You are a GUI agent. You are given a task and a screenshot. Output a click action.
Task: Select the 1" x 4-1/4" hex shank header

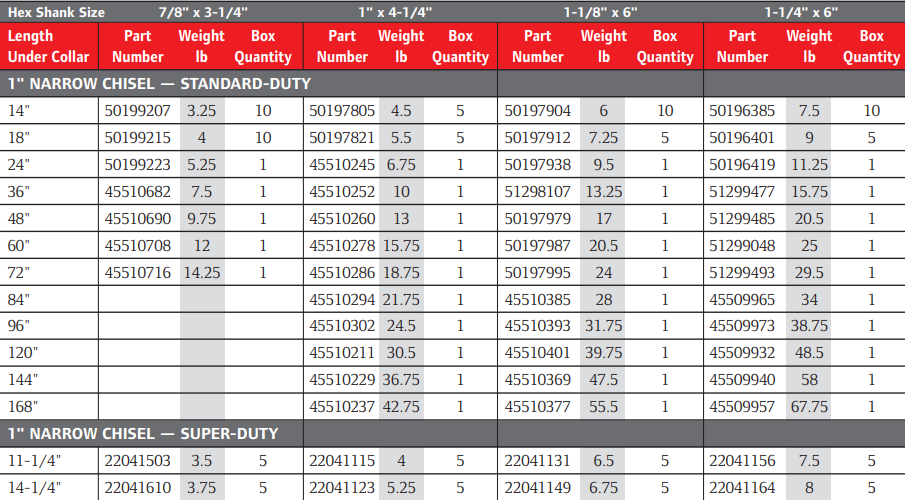pyautogui.click(x=398, y=12)
